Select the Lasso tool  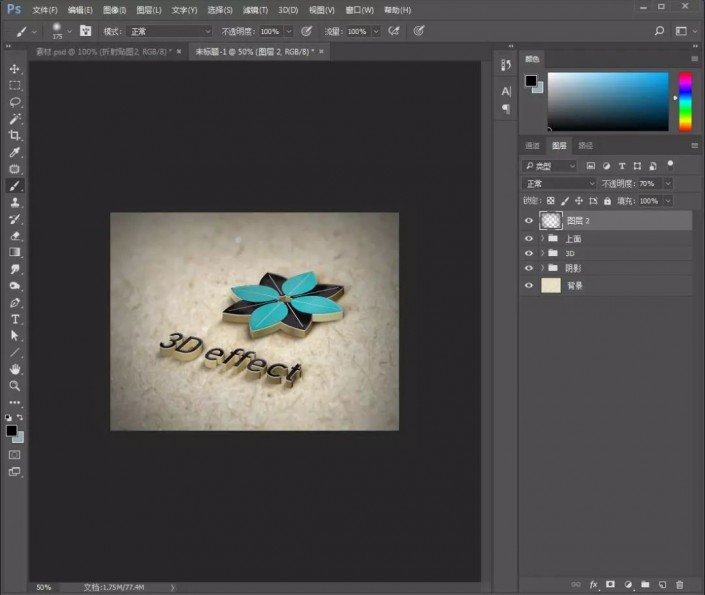(14, 102)
